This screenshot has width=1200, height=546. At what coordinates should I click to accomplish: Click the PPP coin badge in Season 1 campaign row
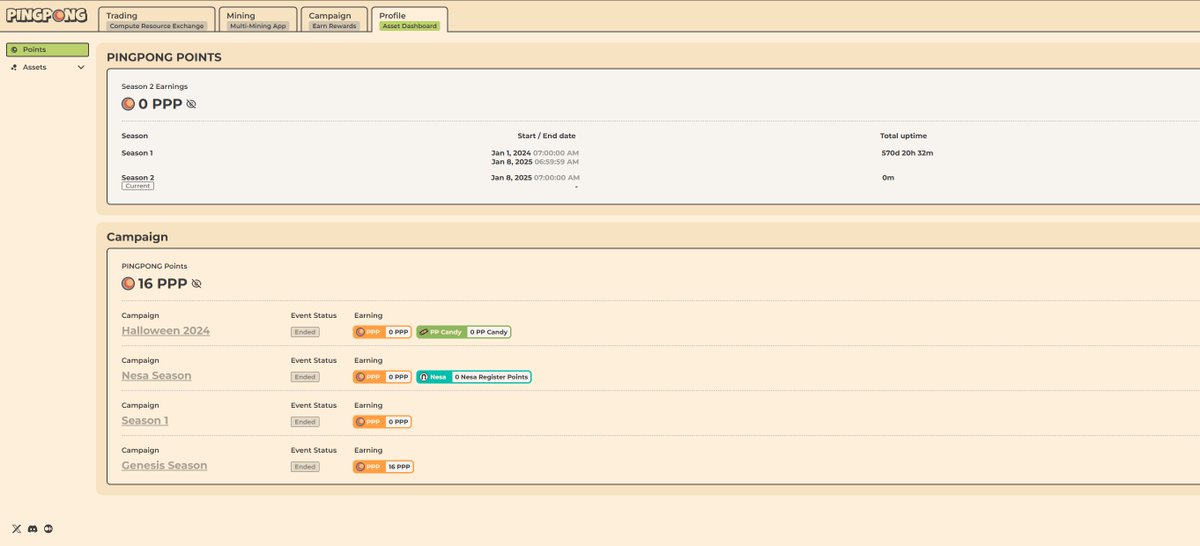click(369, 422)
